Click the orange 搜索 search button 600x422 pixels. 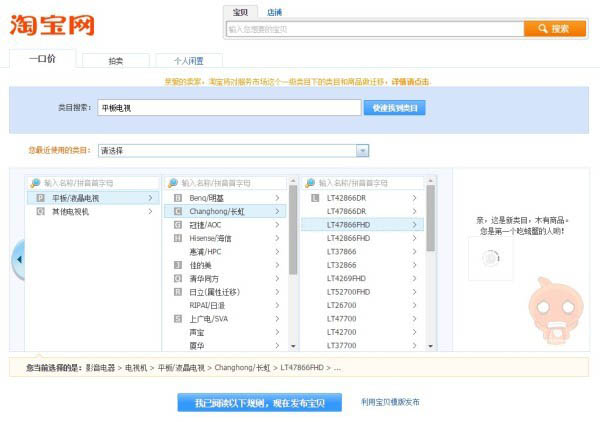click(x=555, y=29)
